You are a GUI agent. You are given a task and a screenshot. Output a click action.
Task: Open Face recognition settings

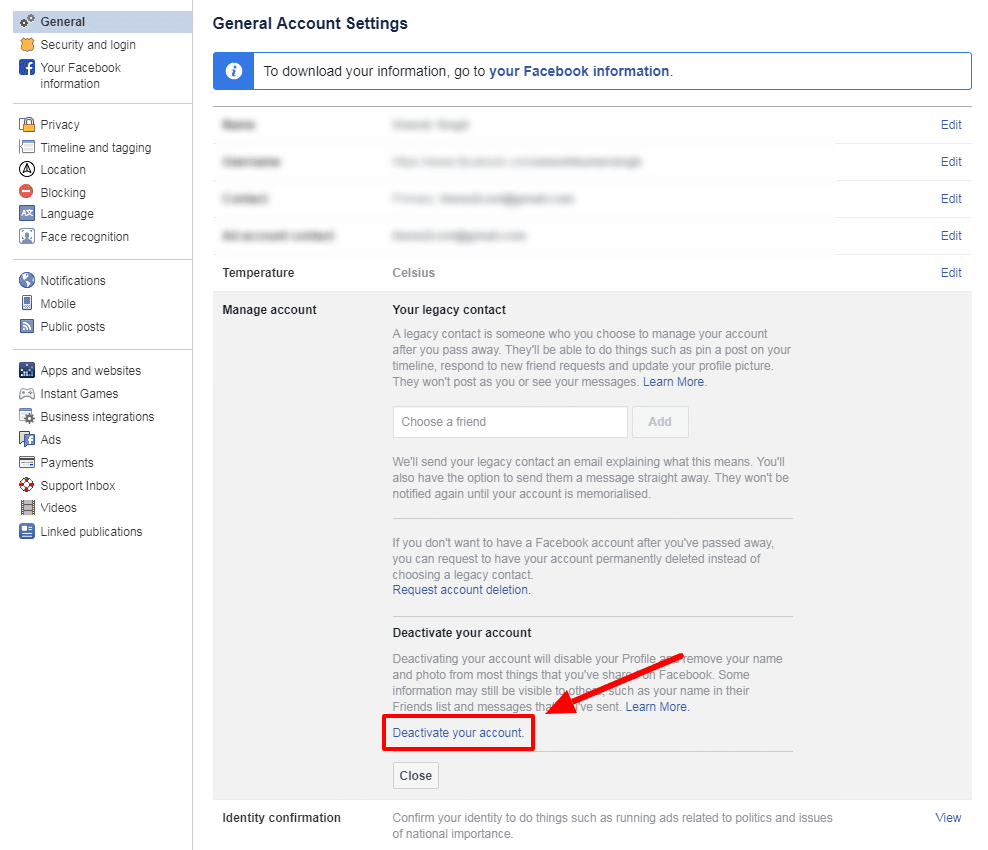tap(84, 237)
